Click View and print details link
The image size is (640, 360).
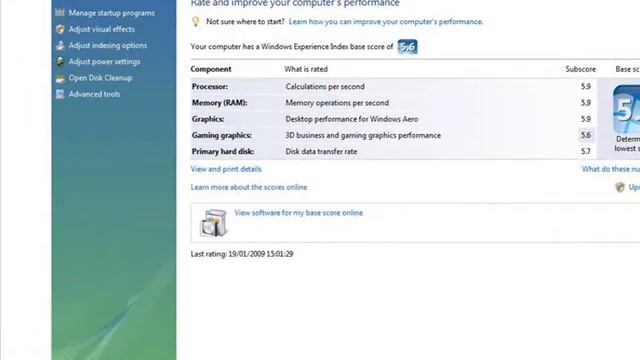coord(226,169)
